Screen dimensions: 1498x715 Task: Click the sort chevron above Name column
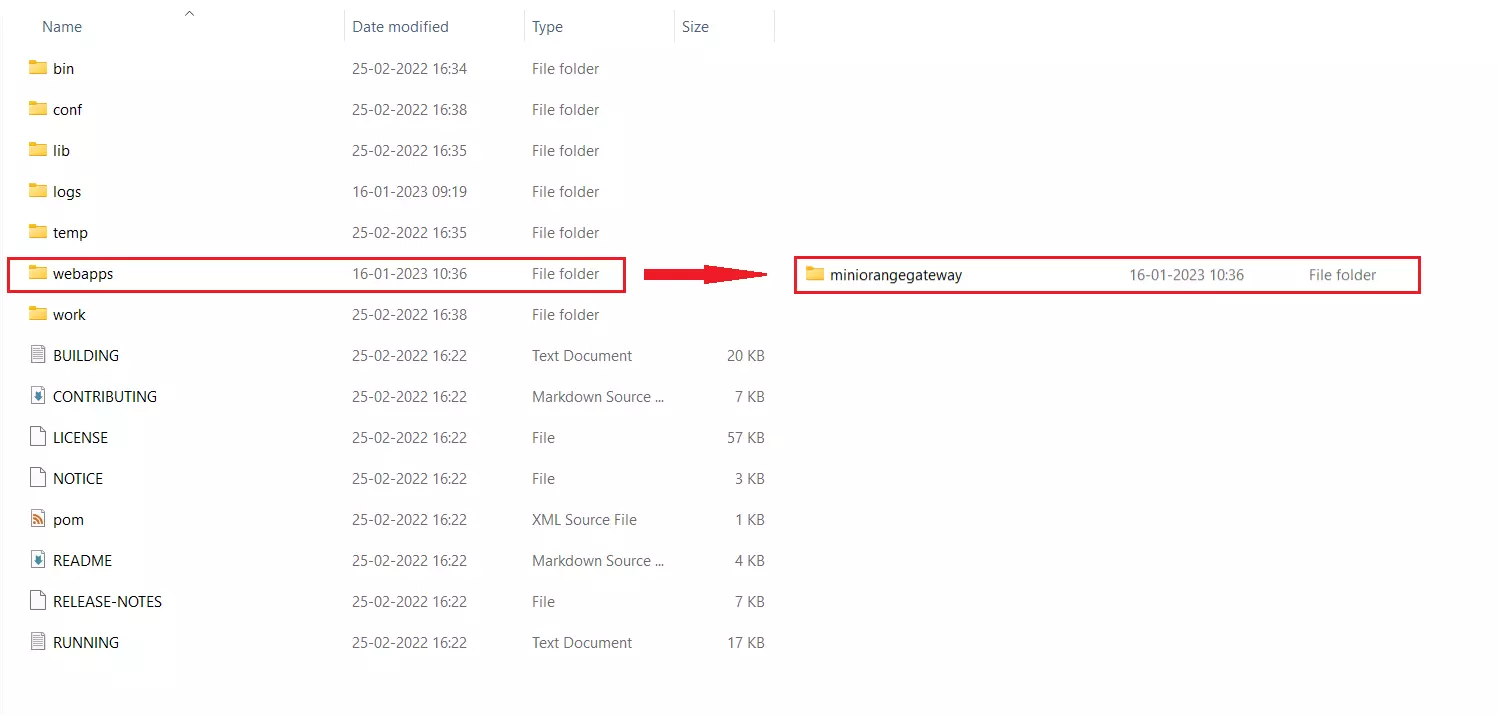point(189,13)
